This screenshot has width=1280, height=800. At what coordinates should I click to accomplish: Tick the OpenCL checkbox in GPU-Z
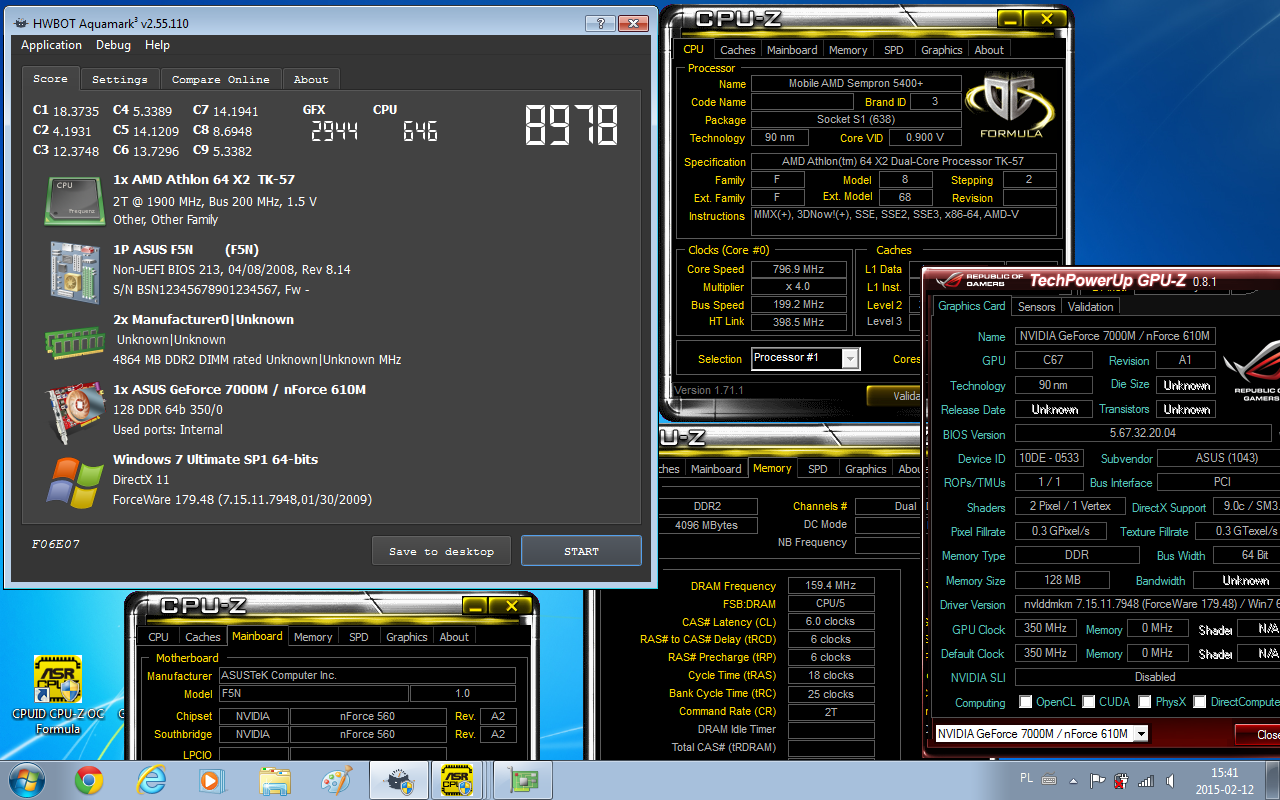click(1025, 702)
